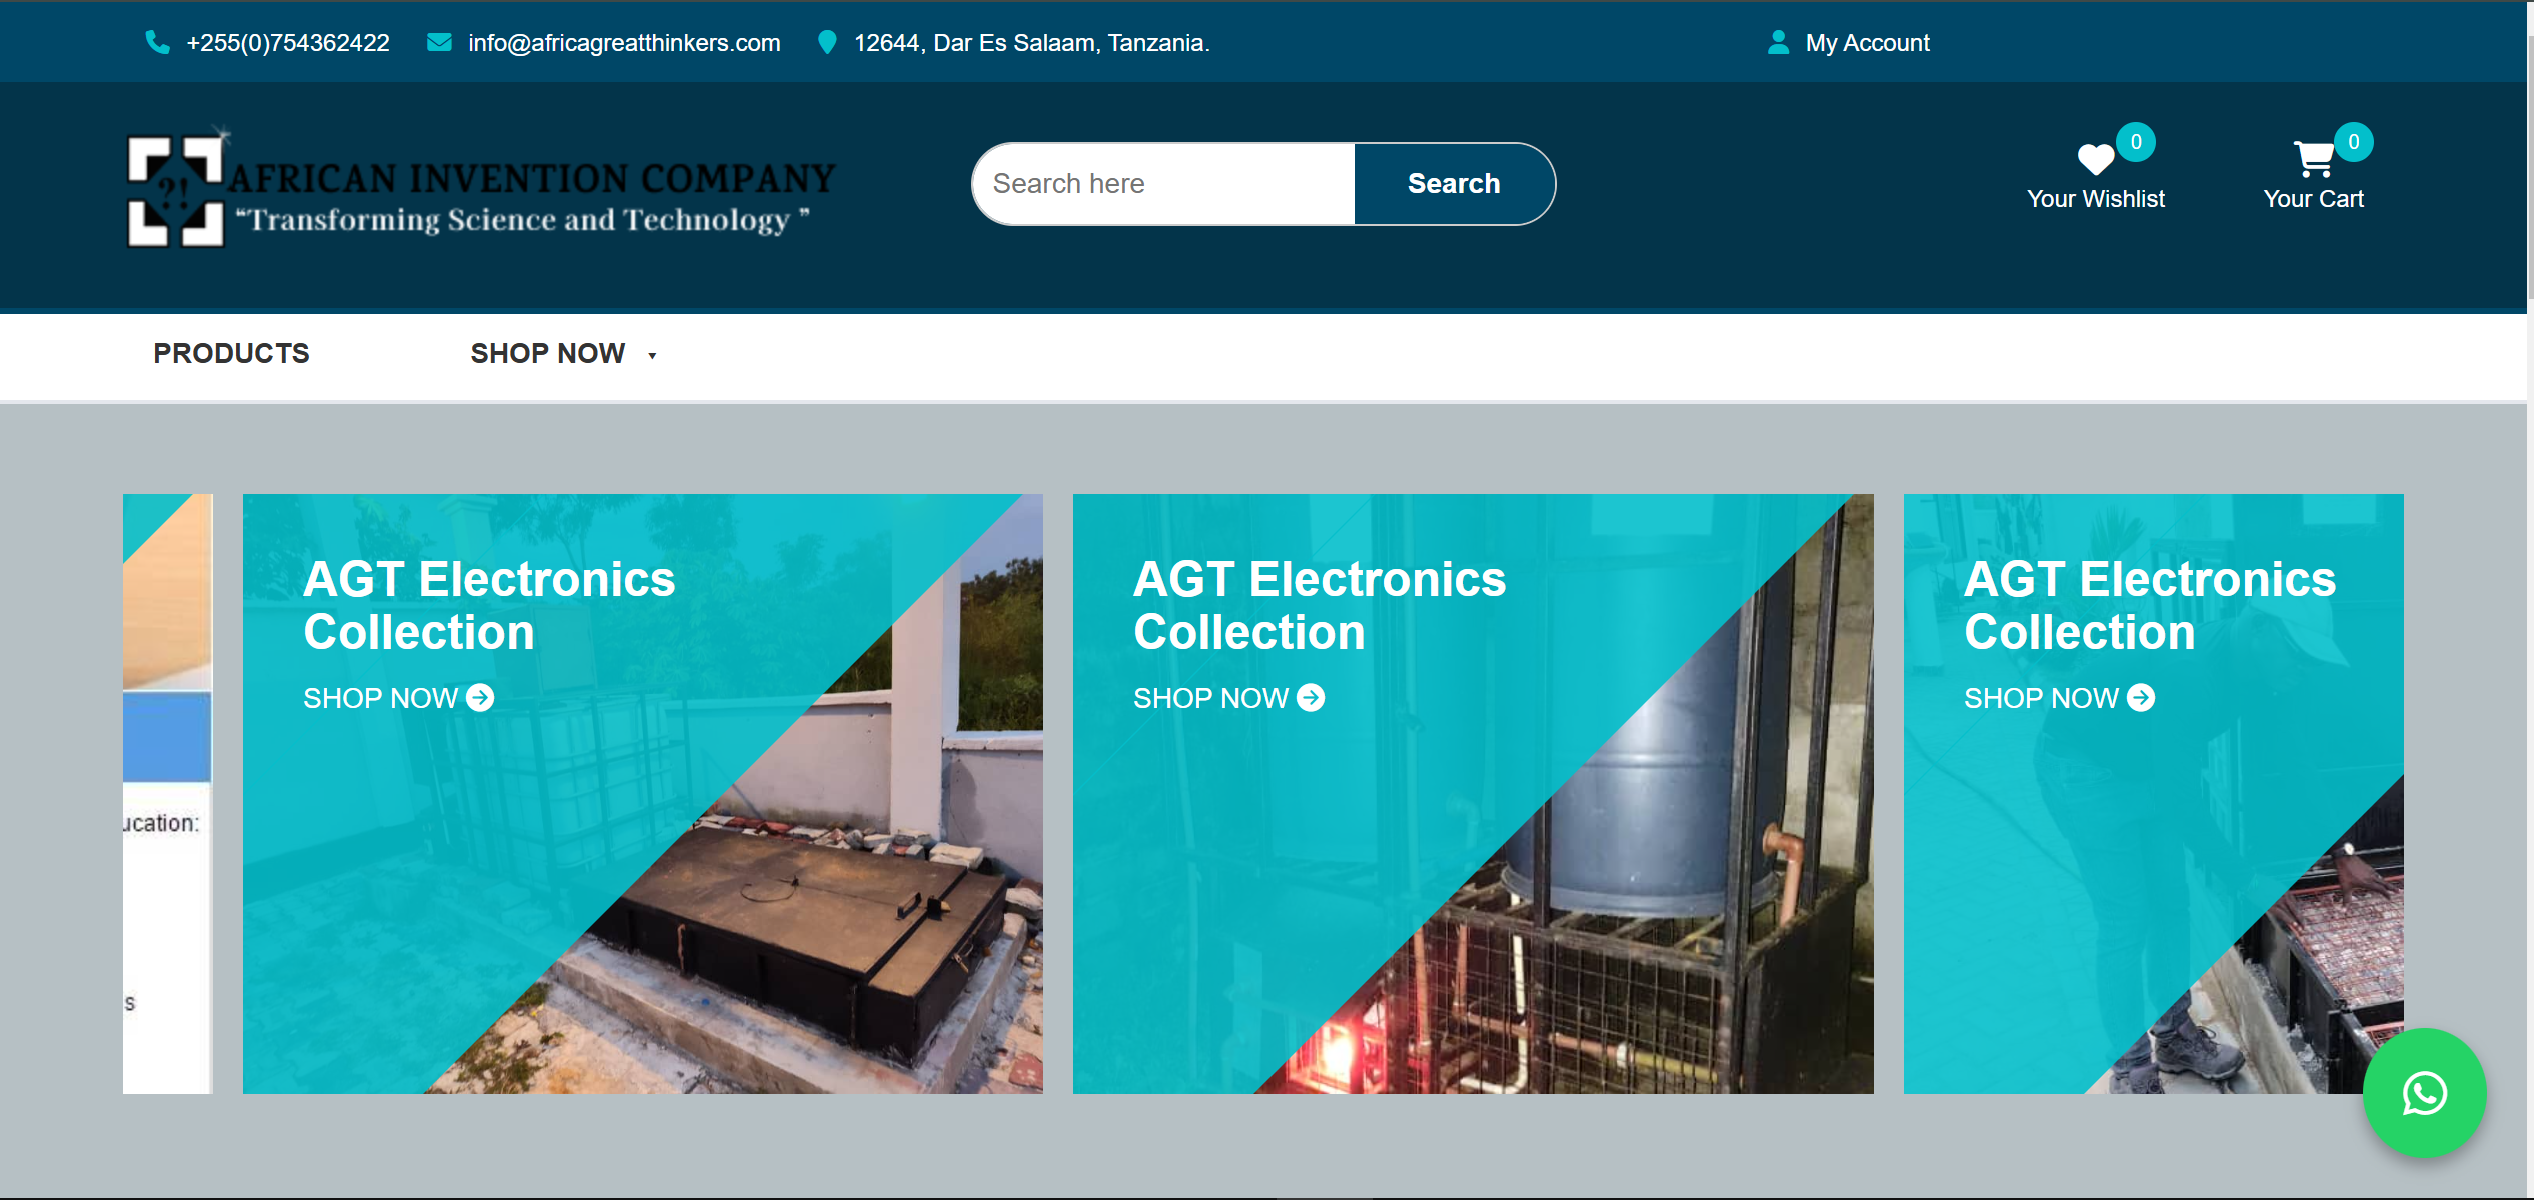
Task: Click the My Account person icon
Action: (1777, 42)
